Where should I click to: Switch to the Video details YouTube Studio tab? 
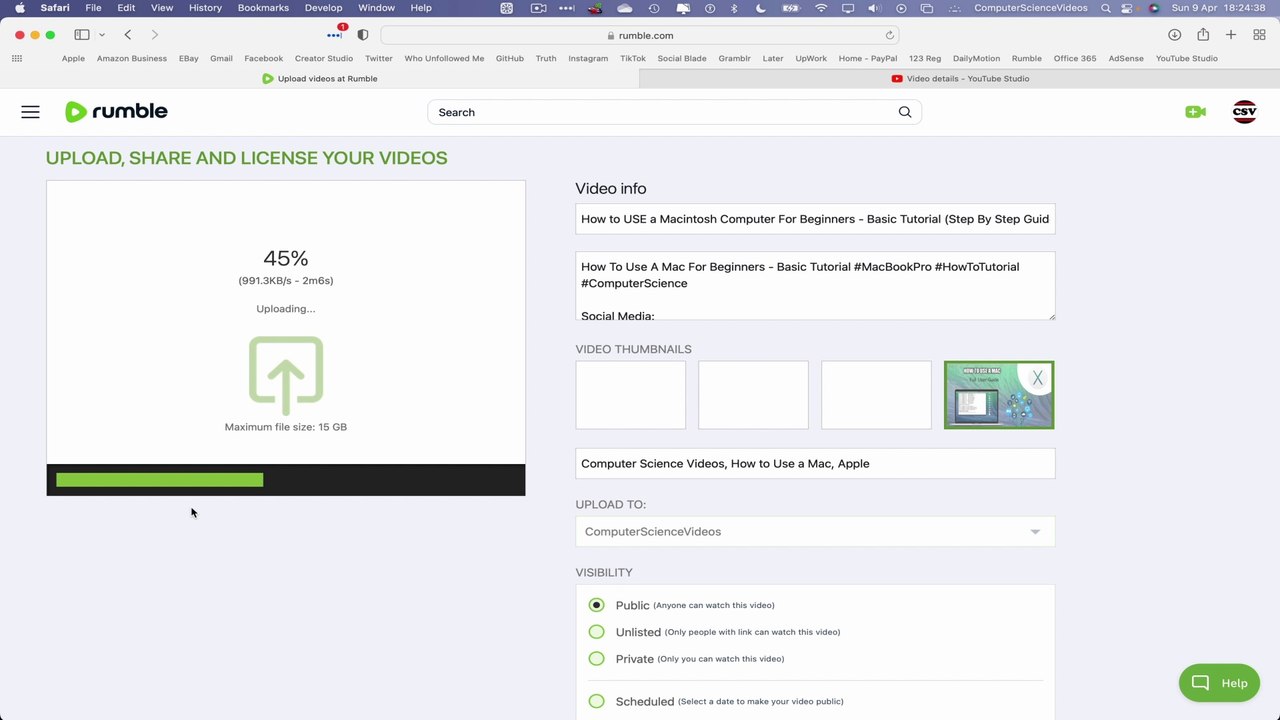click(960, 78)
